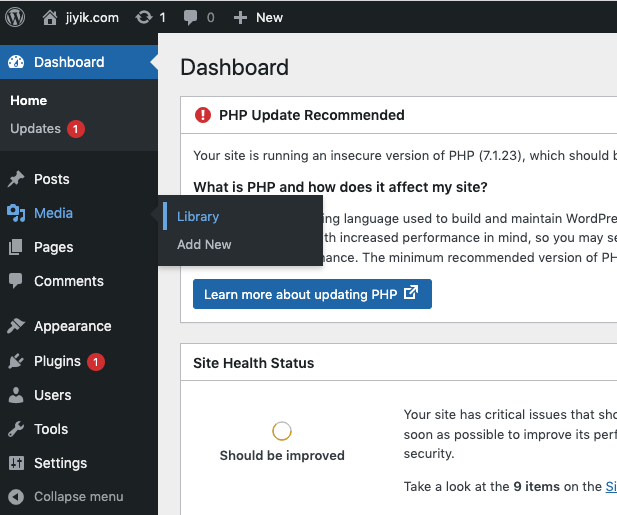
Task: Click the Comments speech bubble sidebar icon
Action: 16,281
